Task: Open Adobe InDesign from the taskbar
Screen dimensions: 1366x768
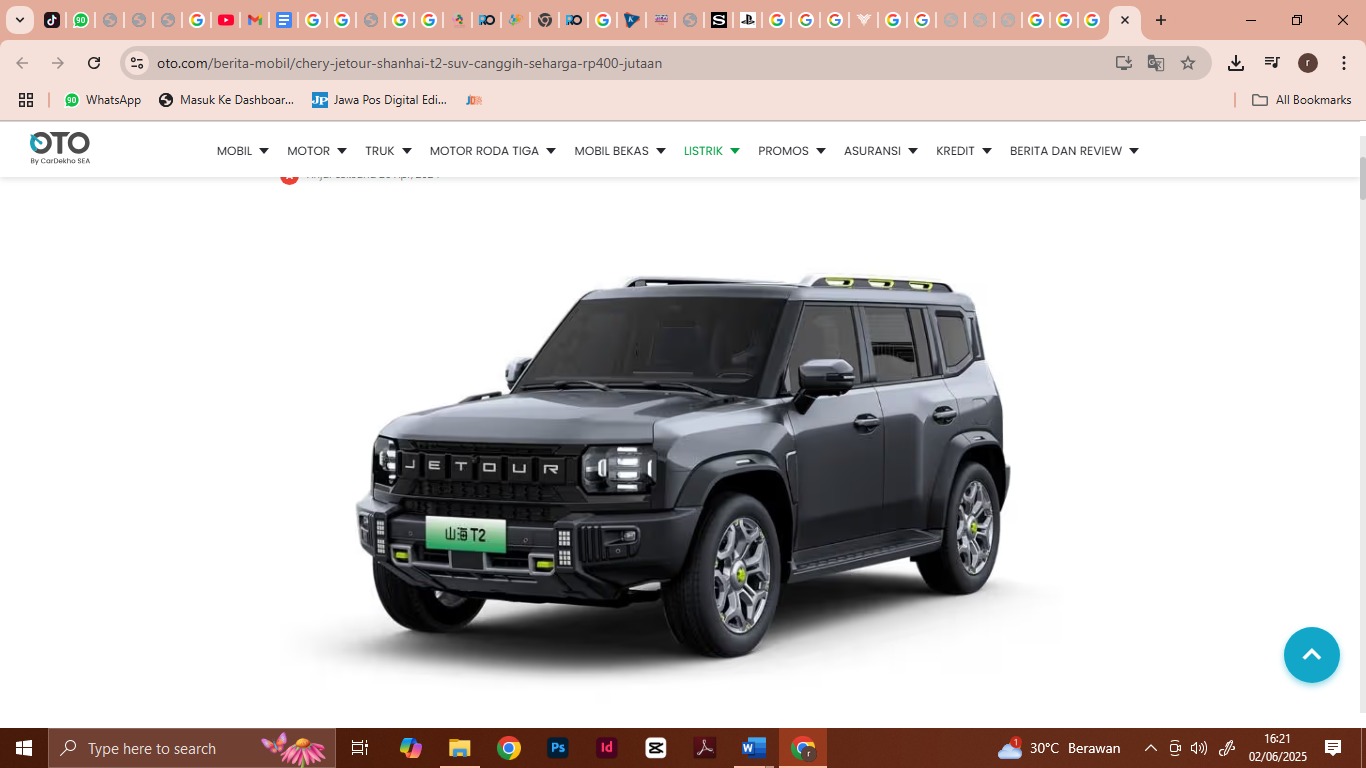Action: tap(606, 748)
